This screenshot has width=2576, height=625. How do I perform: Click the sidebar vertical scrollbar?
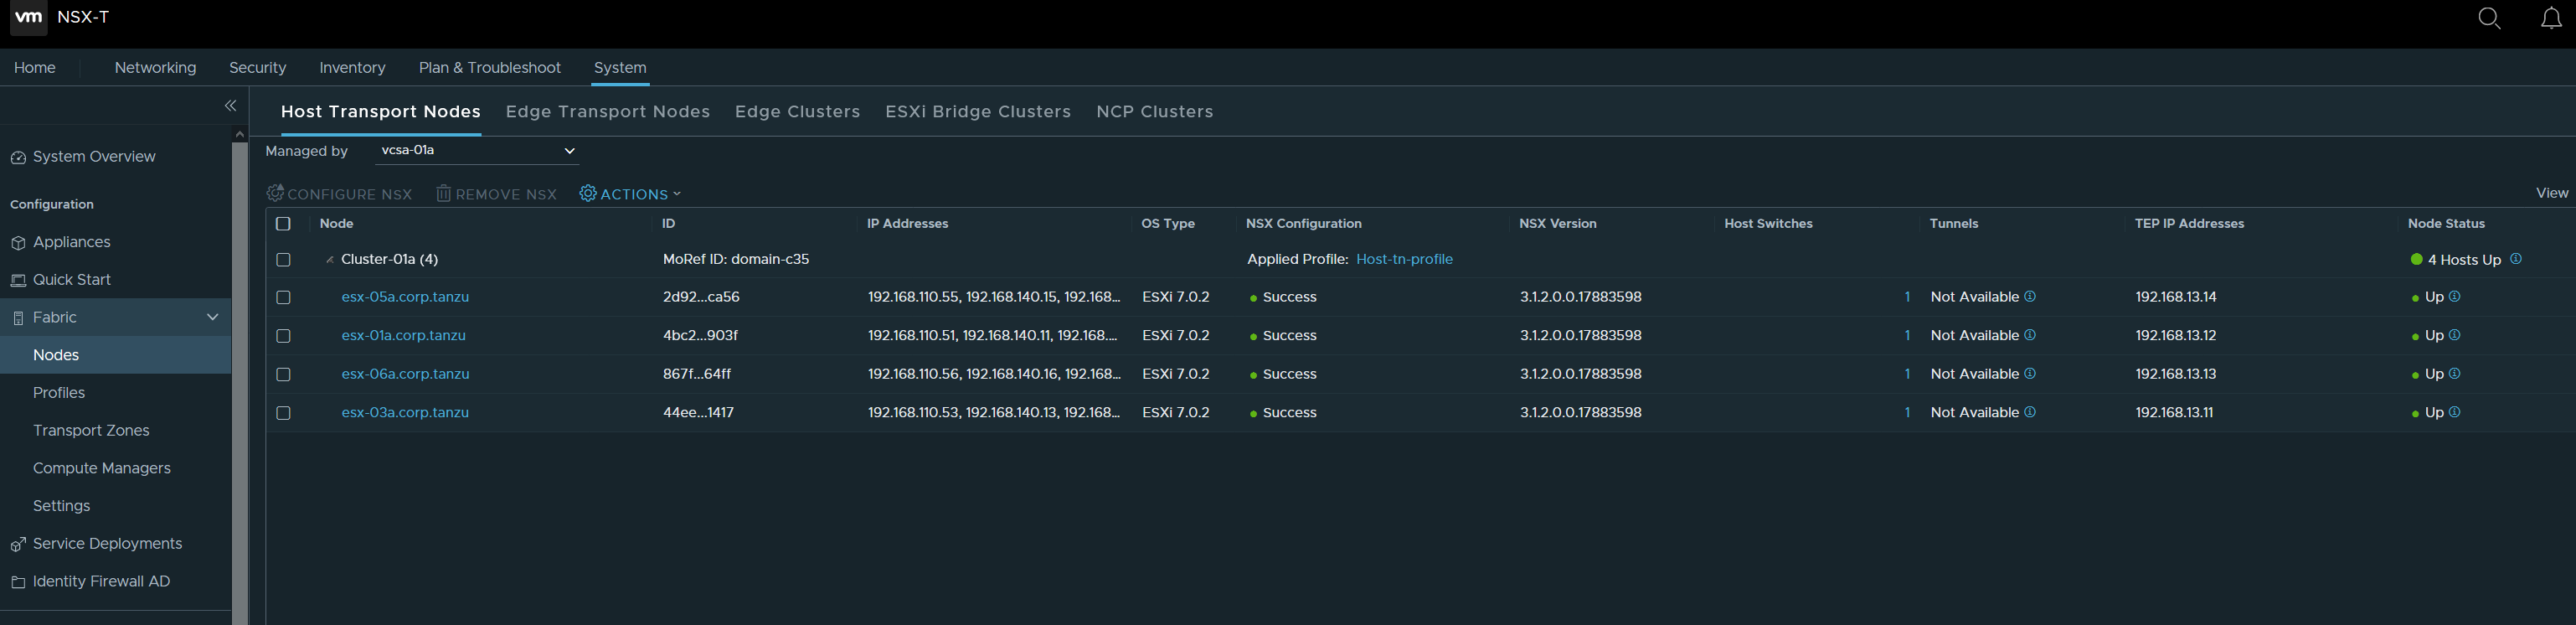[240, 384]
